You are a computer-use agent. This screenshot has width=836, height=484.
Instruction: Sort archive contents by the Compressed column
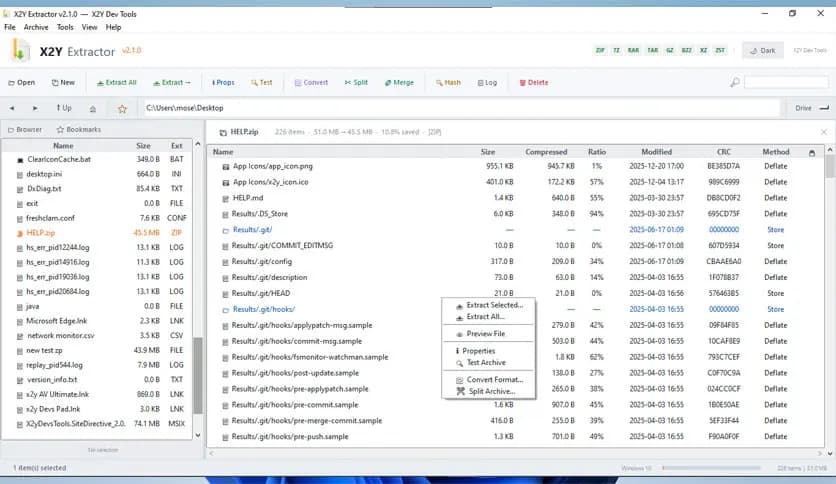tap(546, 152)
